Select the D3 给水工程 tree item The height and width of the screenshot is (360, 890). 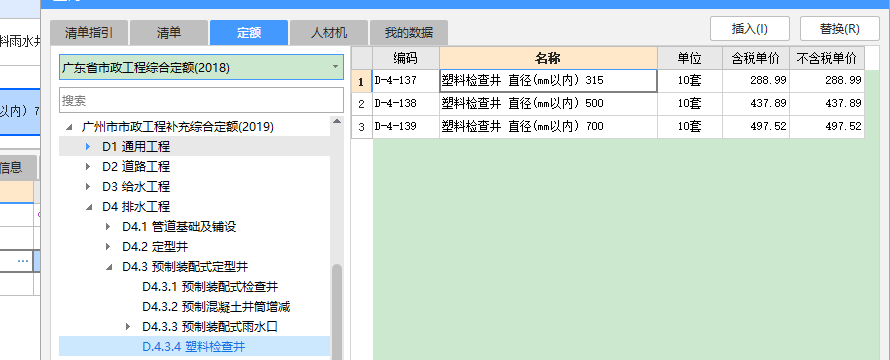coord(136,187)
